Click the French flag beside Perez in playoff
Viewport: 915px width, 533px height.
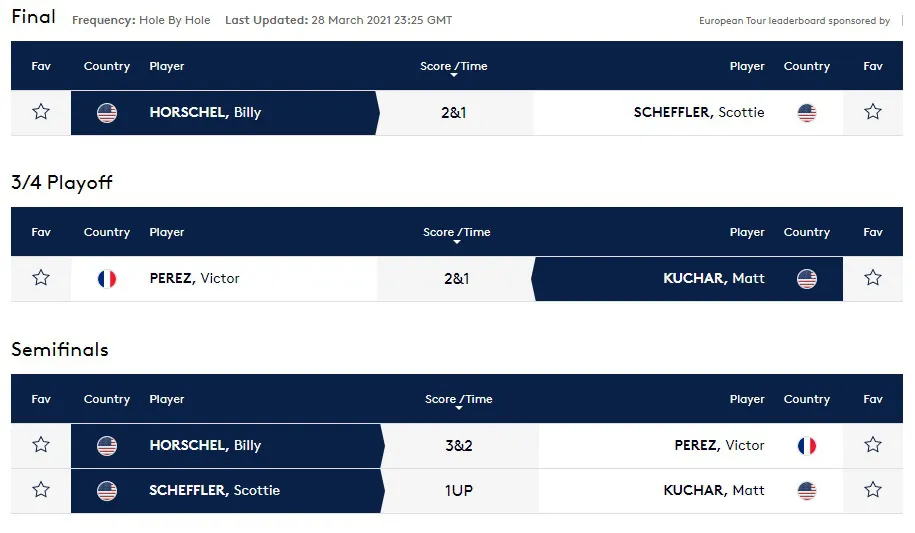tap(107, 278)
